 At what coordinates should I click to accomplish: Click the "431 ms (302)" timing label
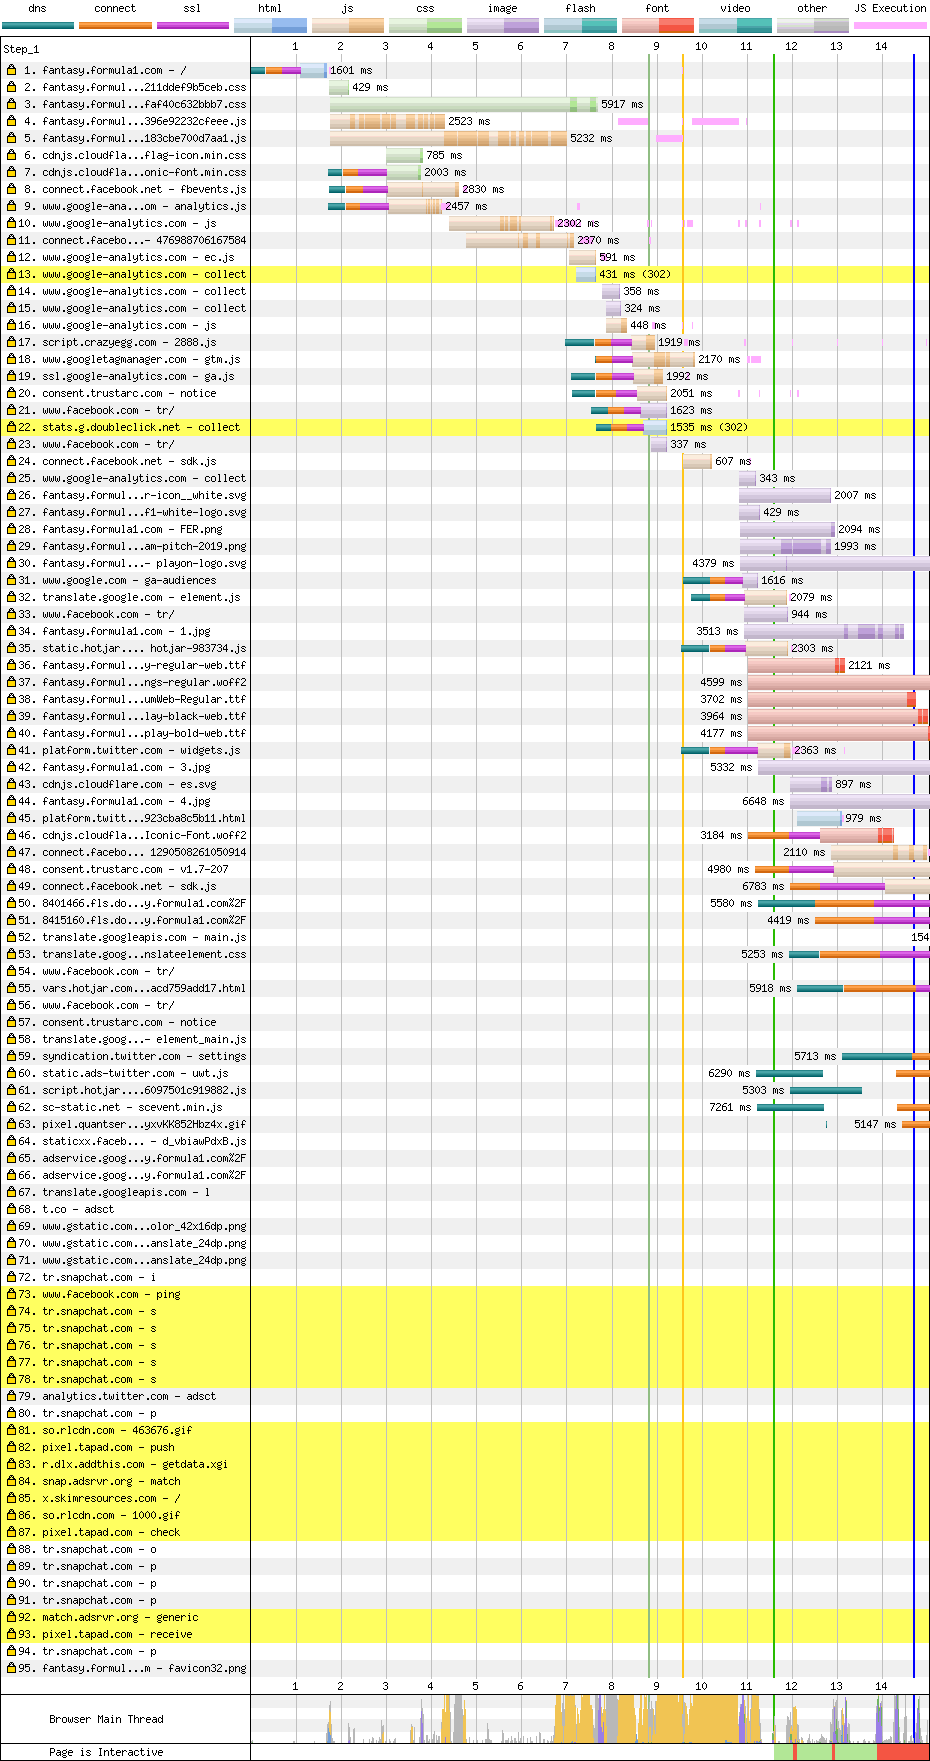click(635, 274)
